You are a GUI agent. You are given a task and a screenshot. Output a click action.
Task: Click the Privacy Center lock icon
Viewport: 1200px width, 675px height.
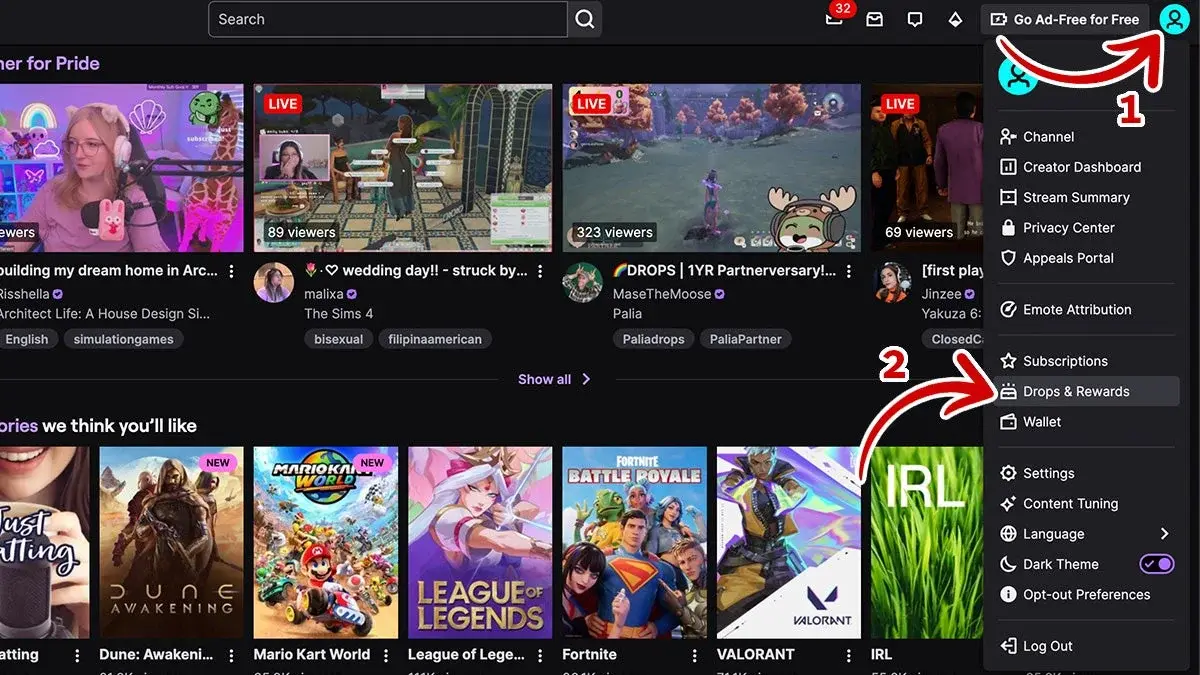click(1008, 228)
